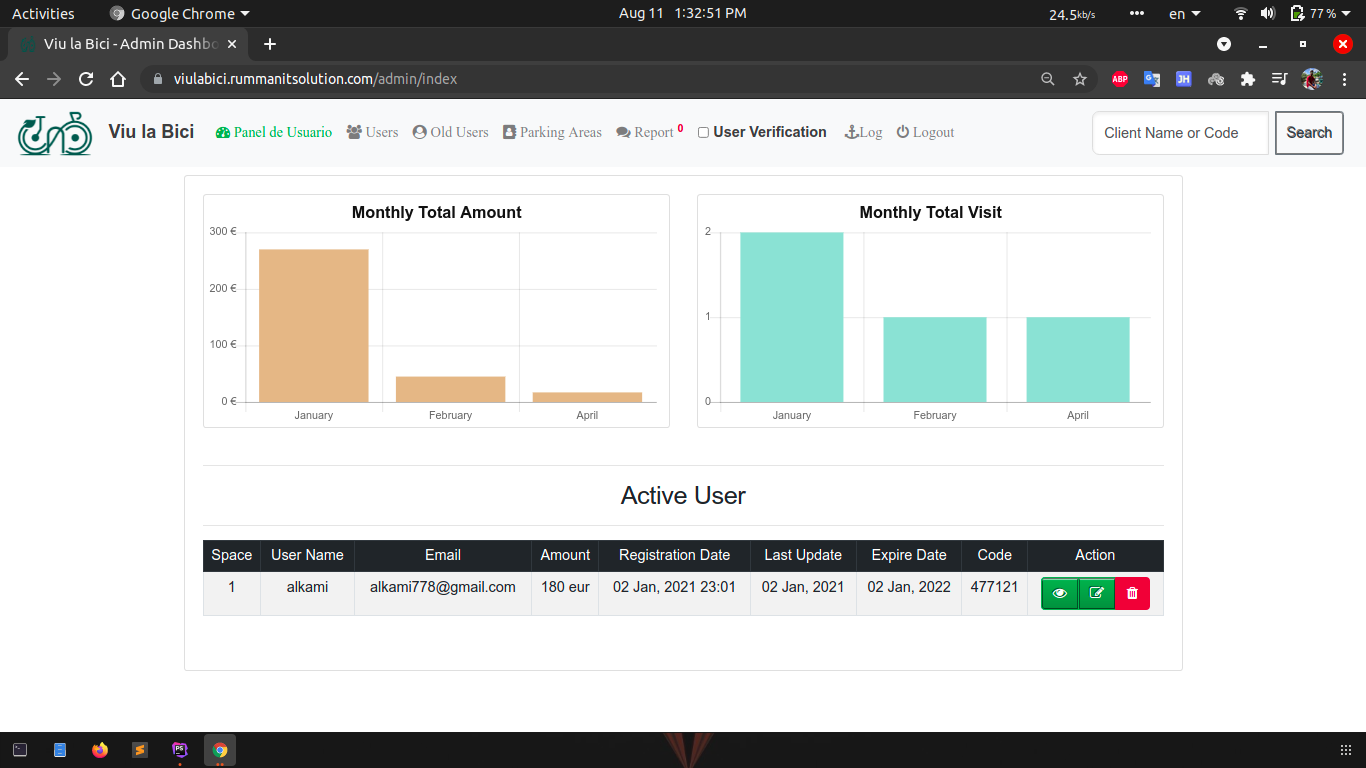
Task: Reload the page using the browser refresh icon
Action: point(86,79)
